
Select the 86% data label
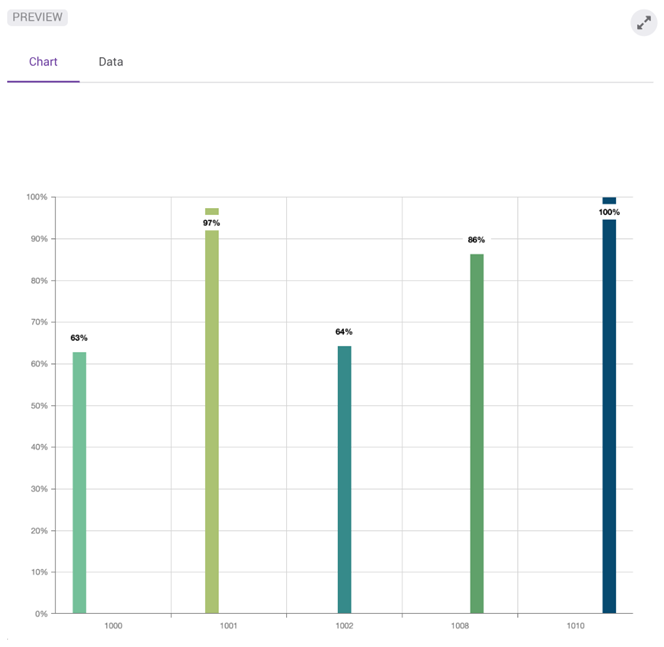point(477,240)
